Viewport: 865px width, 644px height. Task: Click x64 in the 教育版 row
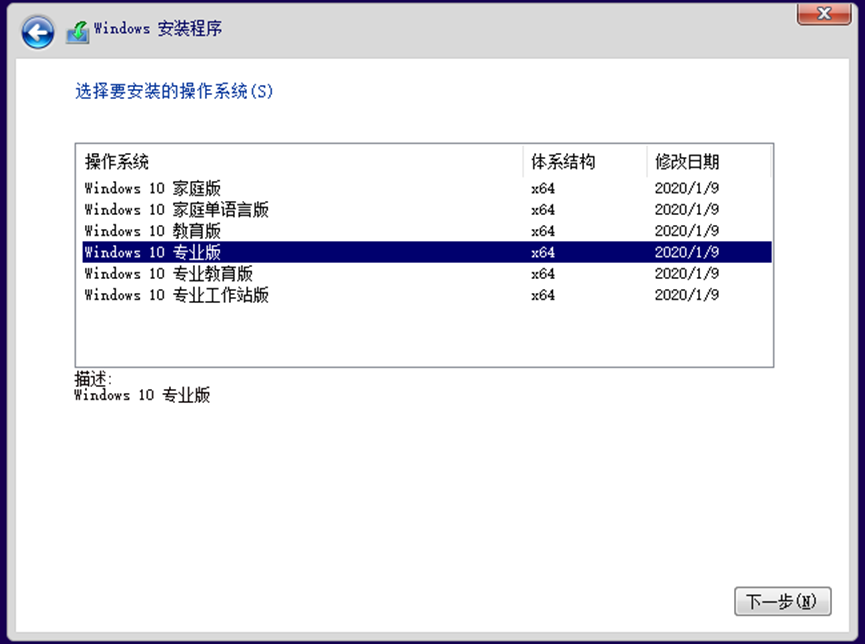(x=543, y=231)
